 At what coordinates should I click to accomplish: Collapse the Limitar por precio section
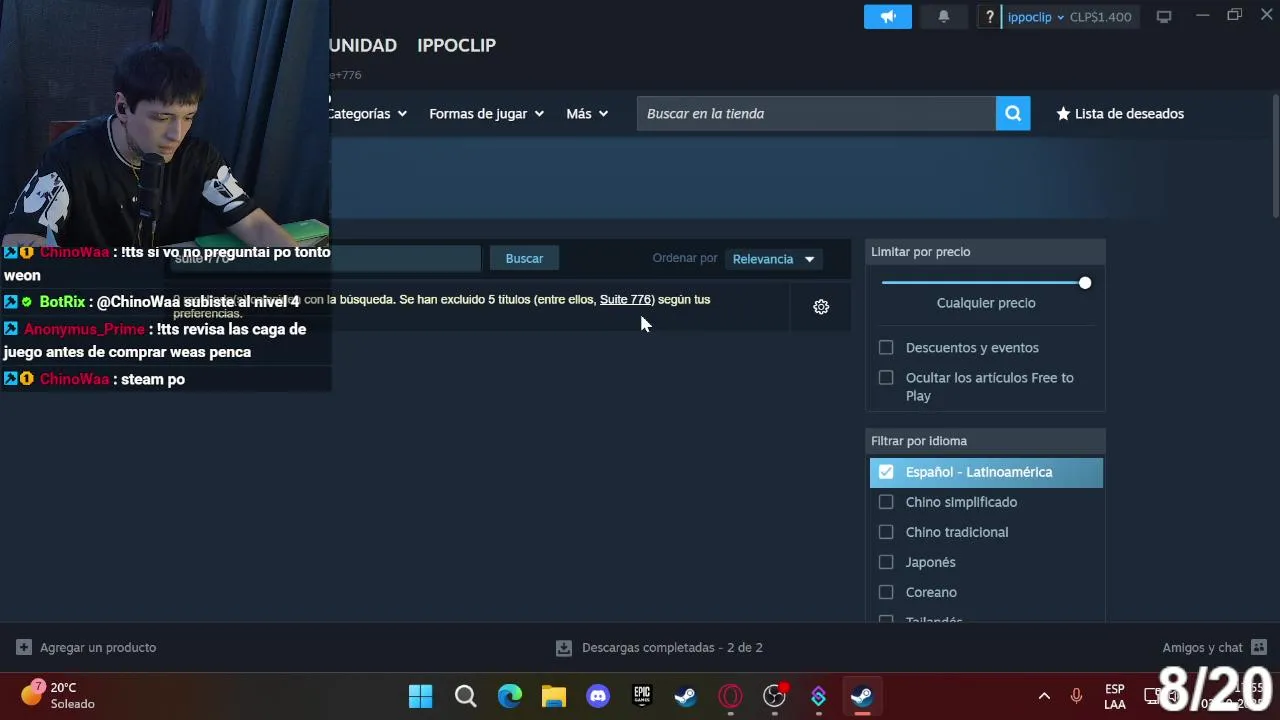tap(985, 252)
